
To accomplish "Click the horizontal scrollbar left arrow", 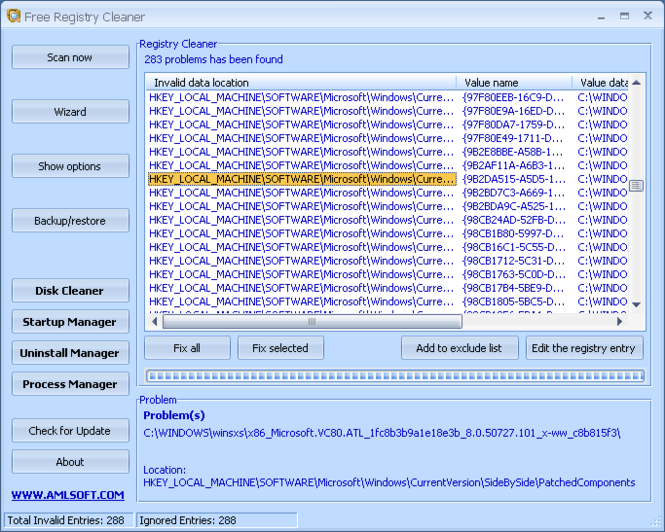I will coord(154,322).
